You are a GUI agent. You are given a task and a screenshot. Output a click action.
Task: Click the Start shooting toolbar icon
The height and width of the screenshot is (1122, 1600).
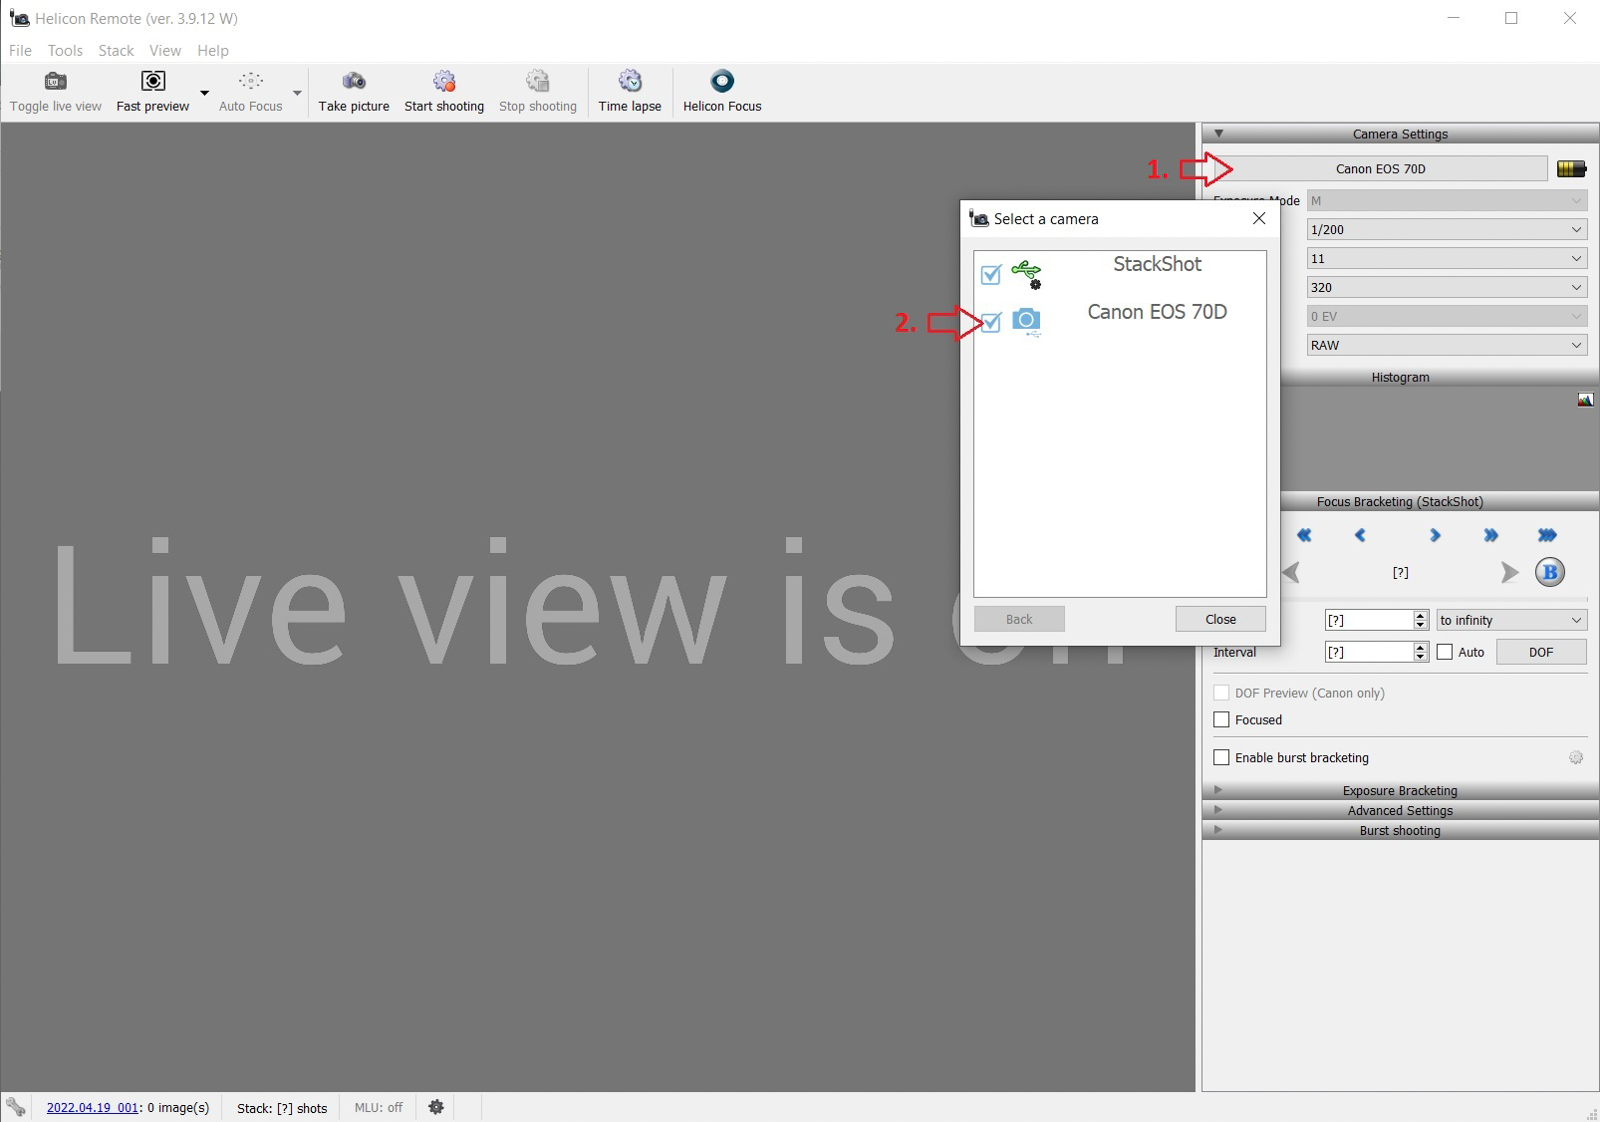444,82
